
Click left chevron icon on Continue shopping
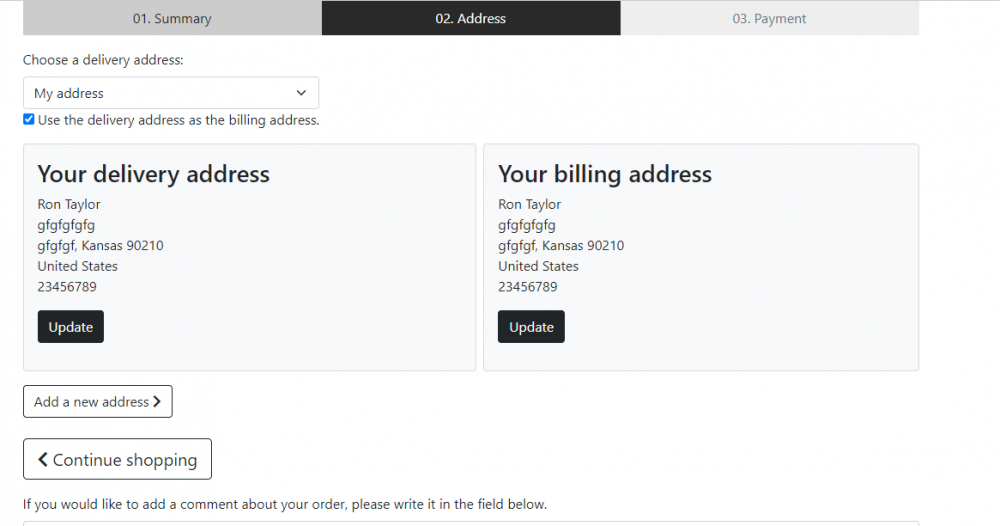pyautogui.click(x=43, y=459)
